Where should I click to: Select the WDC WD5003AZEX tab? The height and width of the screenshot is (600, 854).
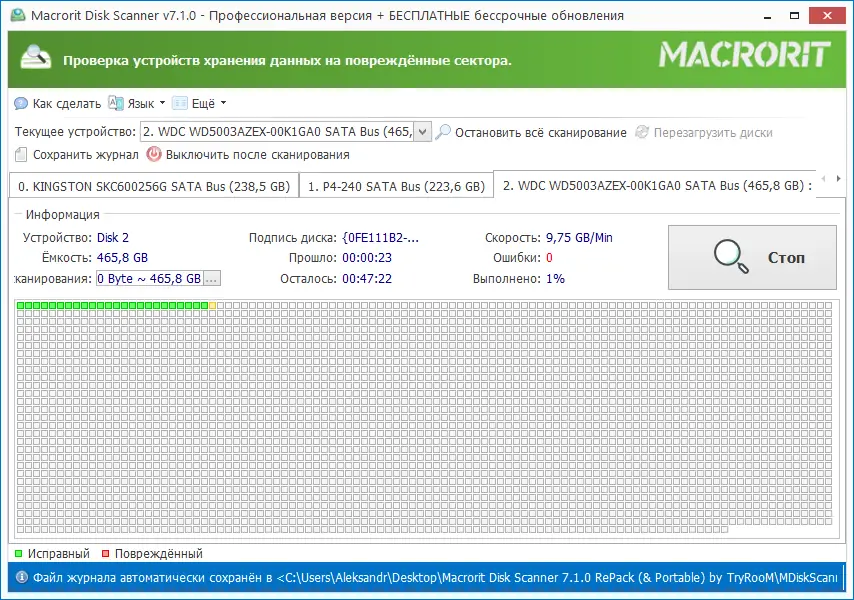[657, 186]
